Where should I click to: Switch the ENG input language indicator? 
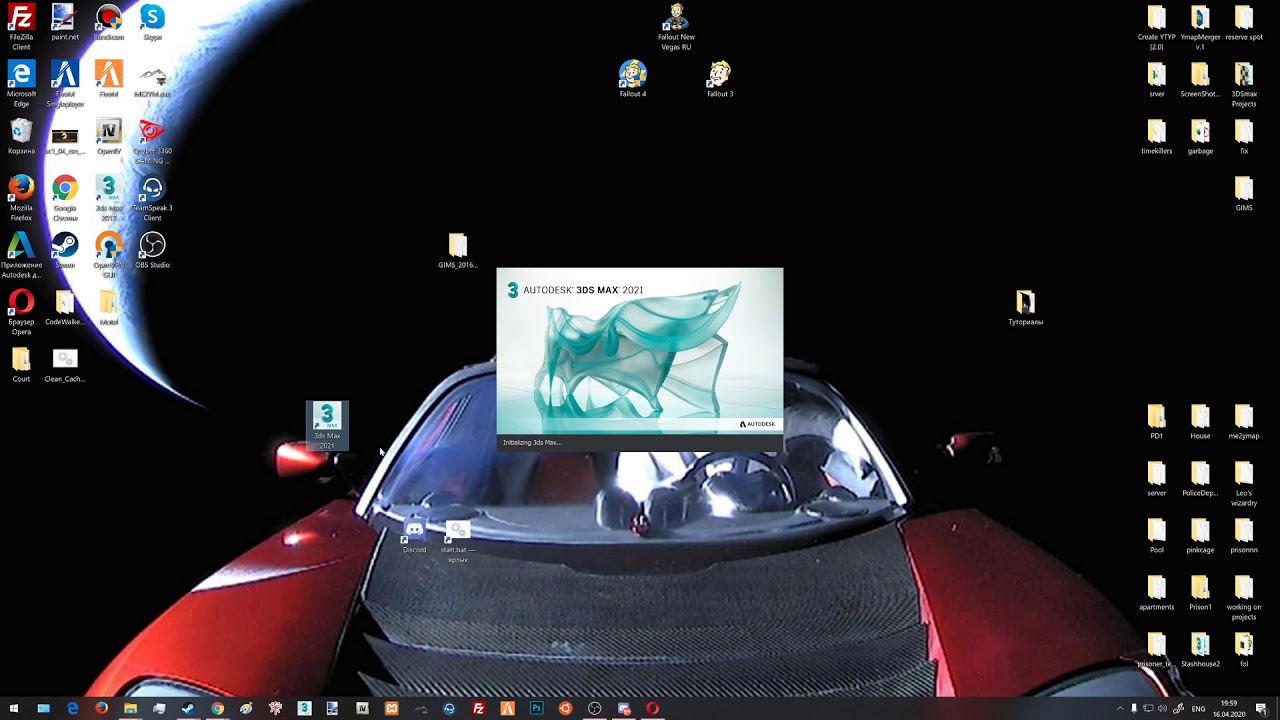1198,708
